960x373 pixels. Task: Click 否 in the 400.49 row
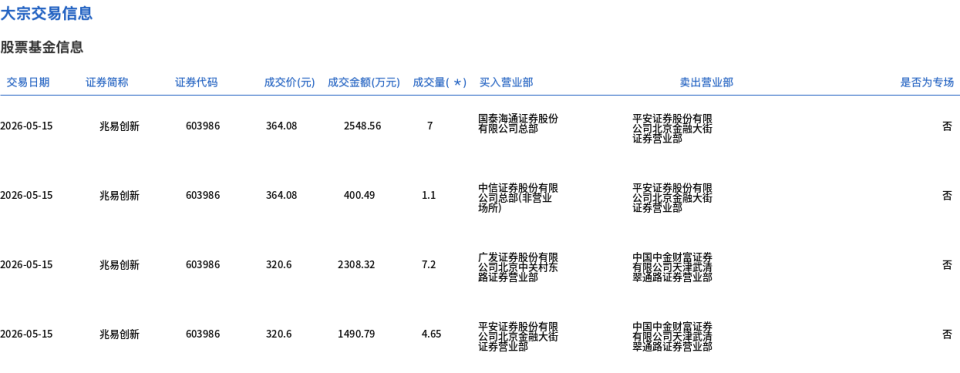[947, 195]
